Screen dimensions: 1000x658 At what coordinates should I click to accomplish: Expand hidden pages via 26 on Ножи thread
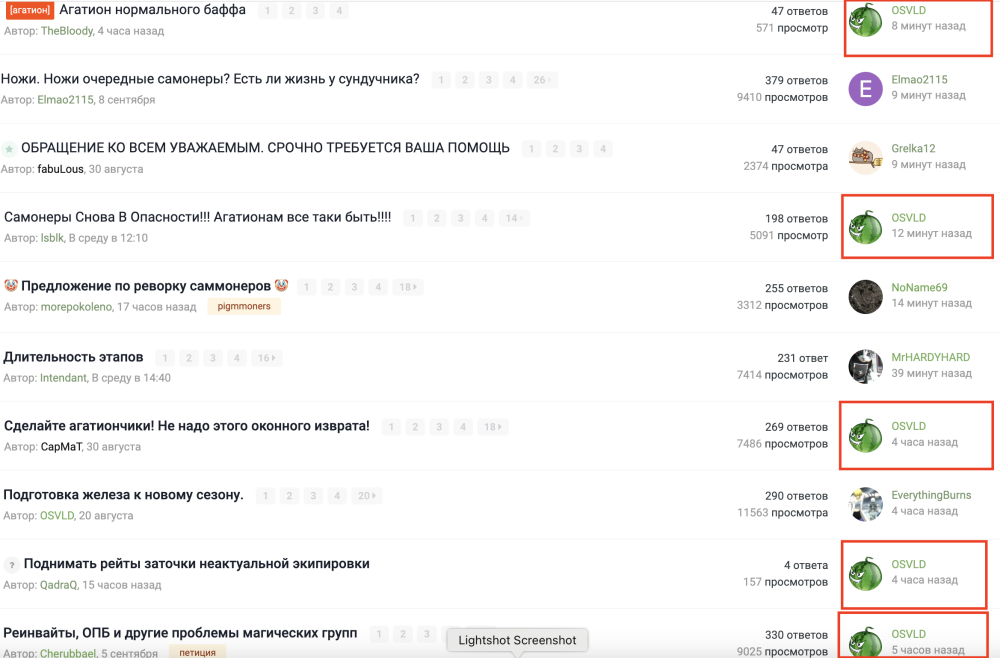coord(542,79)
